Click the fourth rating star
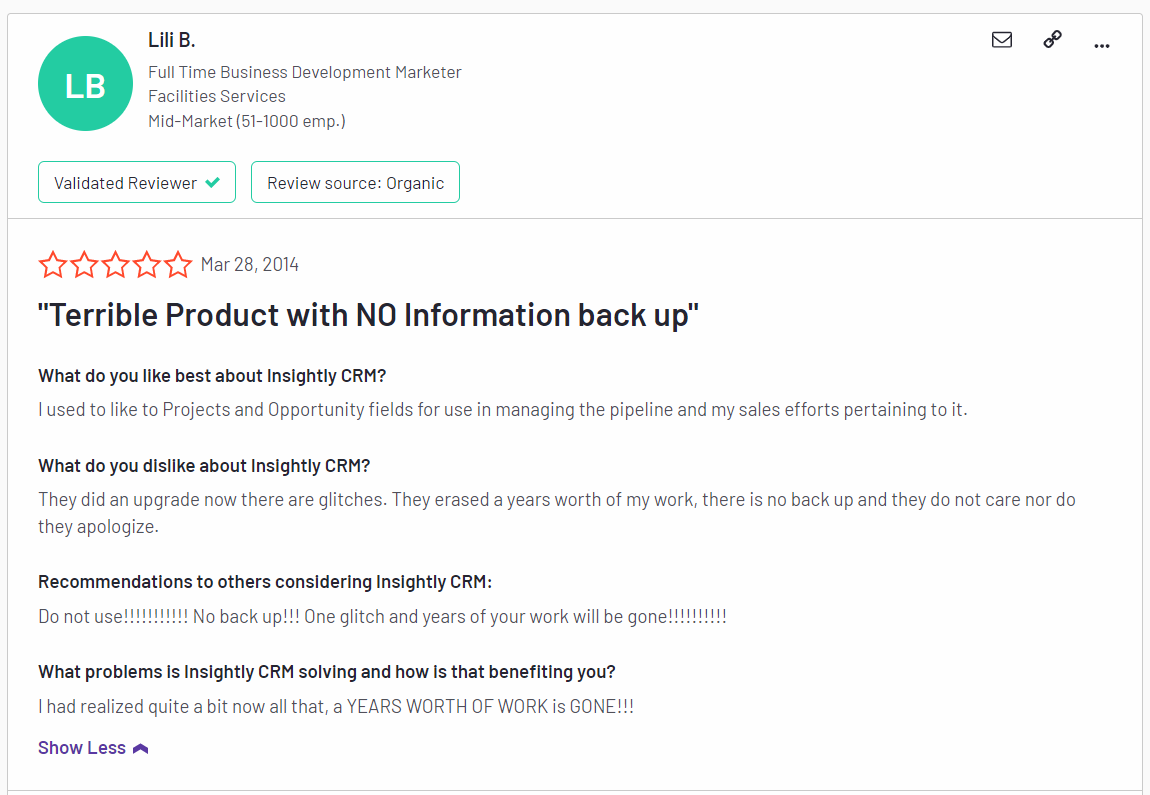This screenshot has height=795, width=1150. pos(147,264)
